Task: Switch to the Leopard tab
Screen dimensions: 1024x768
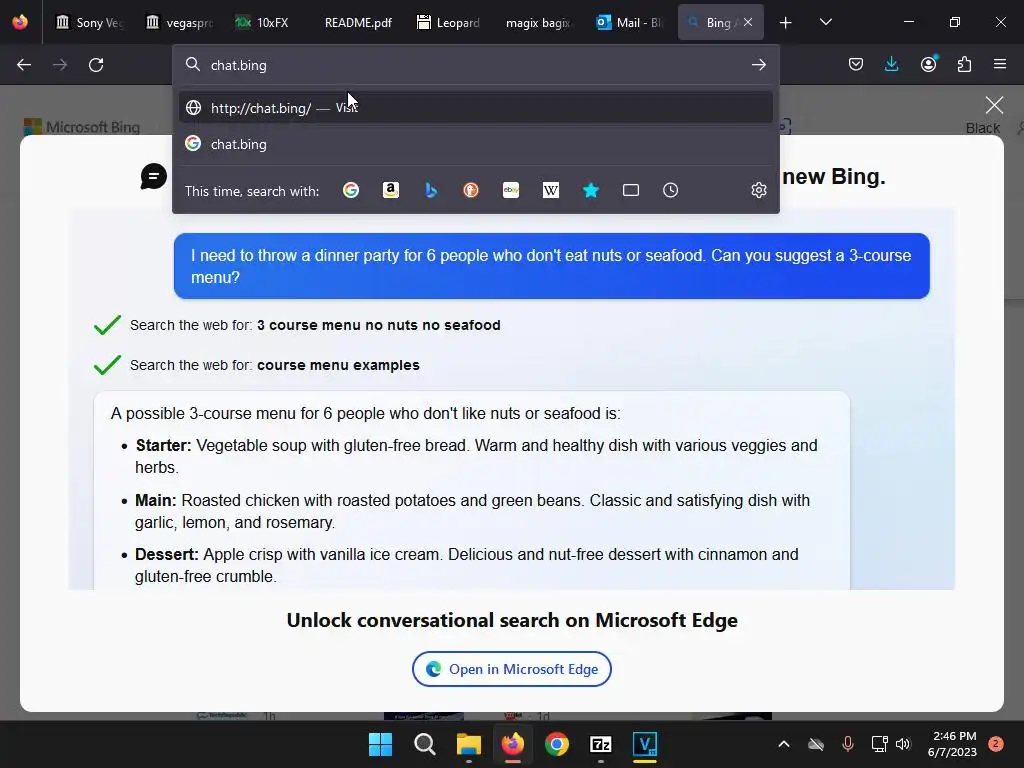Action: [448, 22]
